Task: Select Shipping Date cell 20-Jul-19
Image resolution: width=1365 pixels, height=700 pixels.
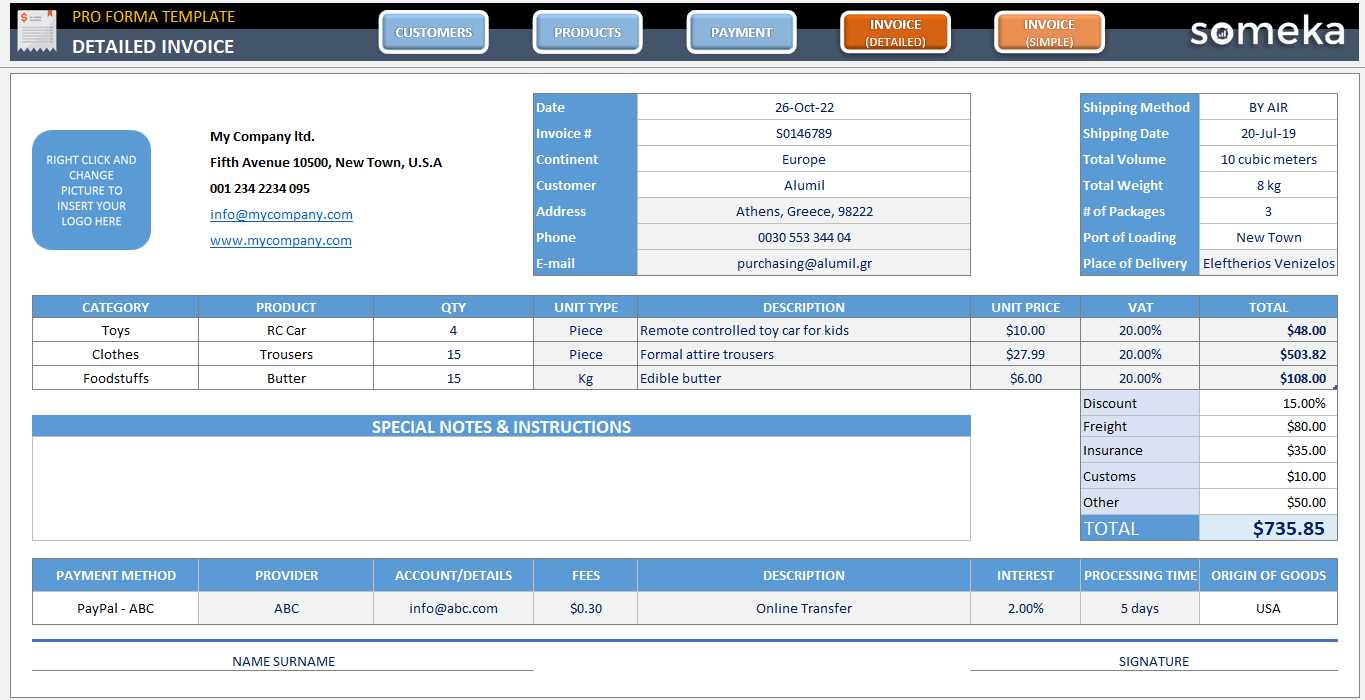Action: [1268, 133]
